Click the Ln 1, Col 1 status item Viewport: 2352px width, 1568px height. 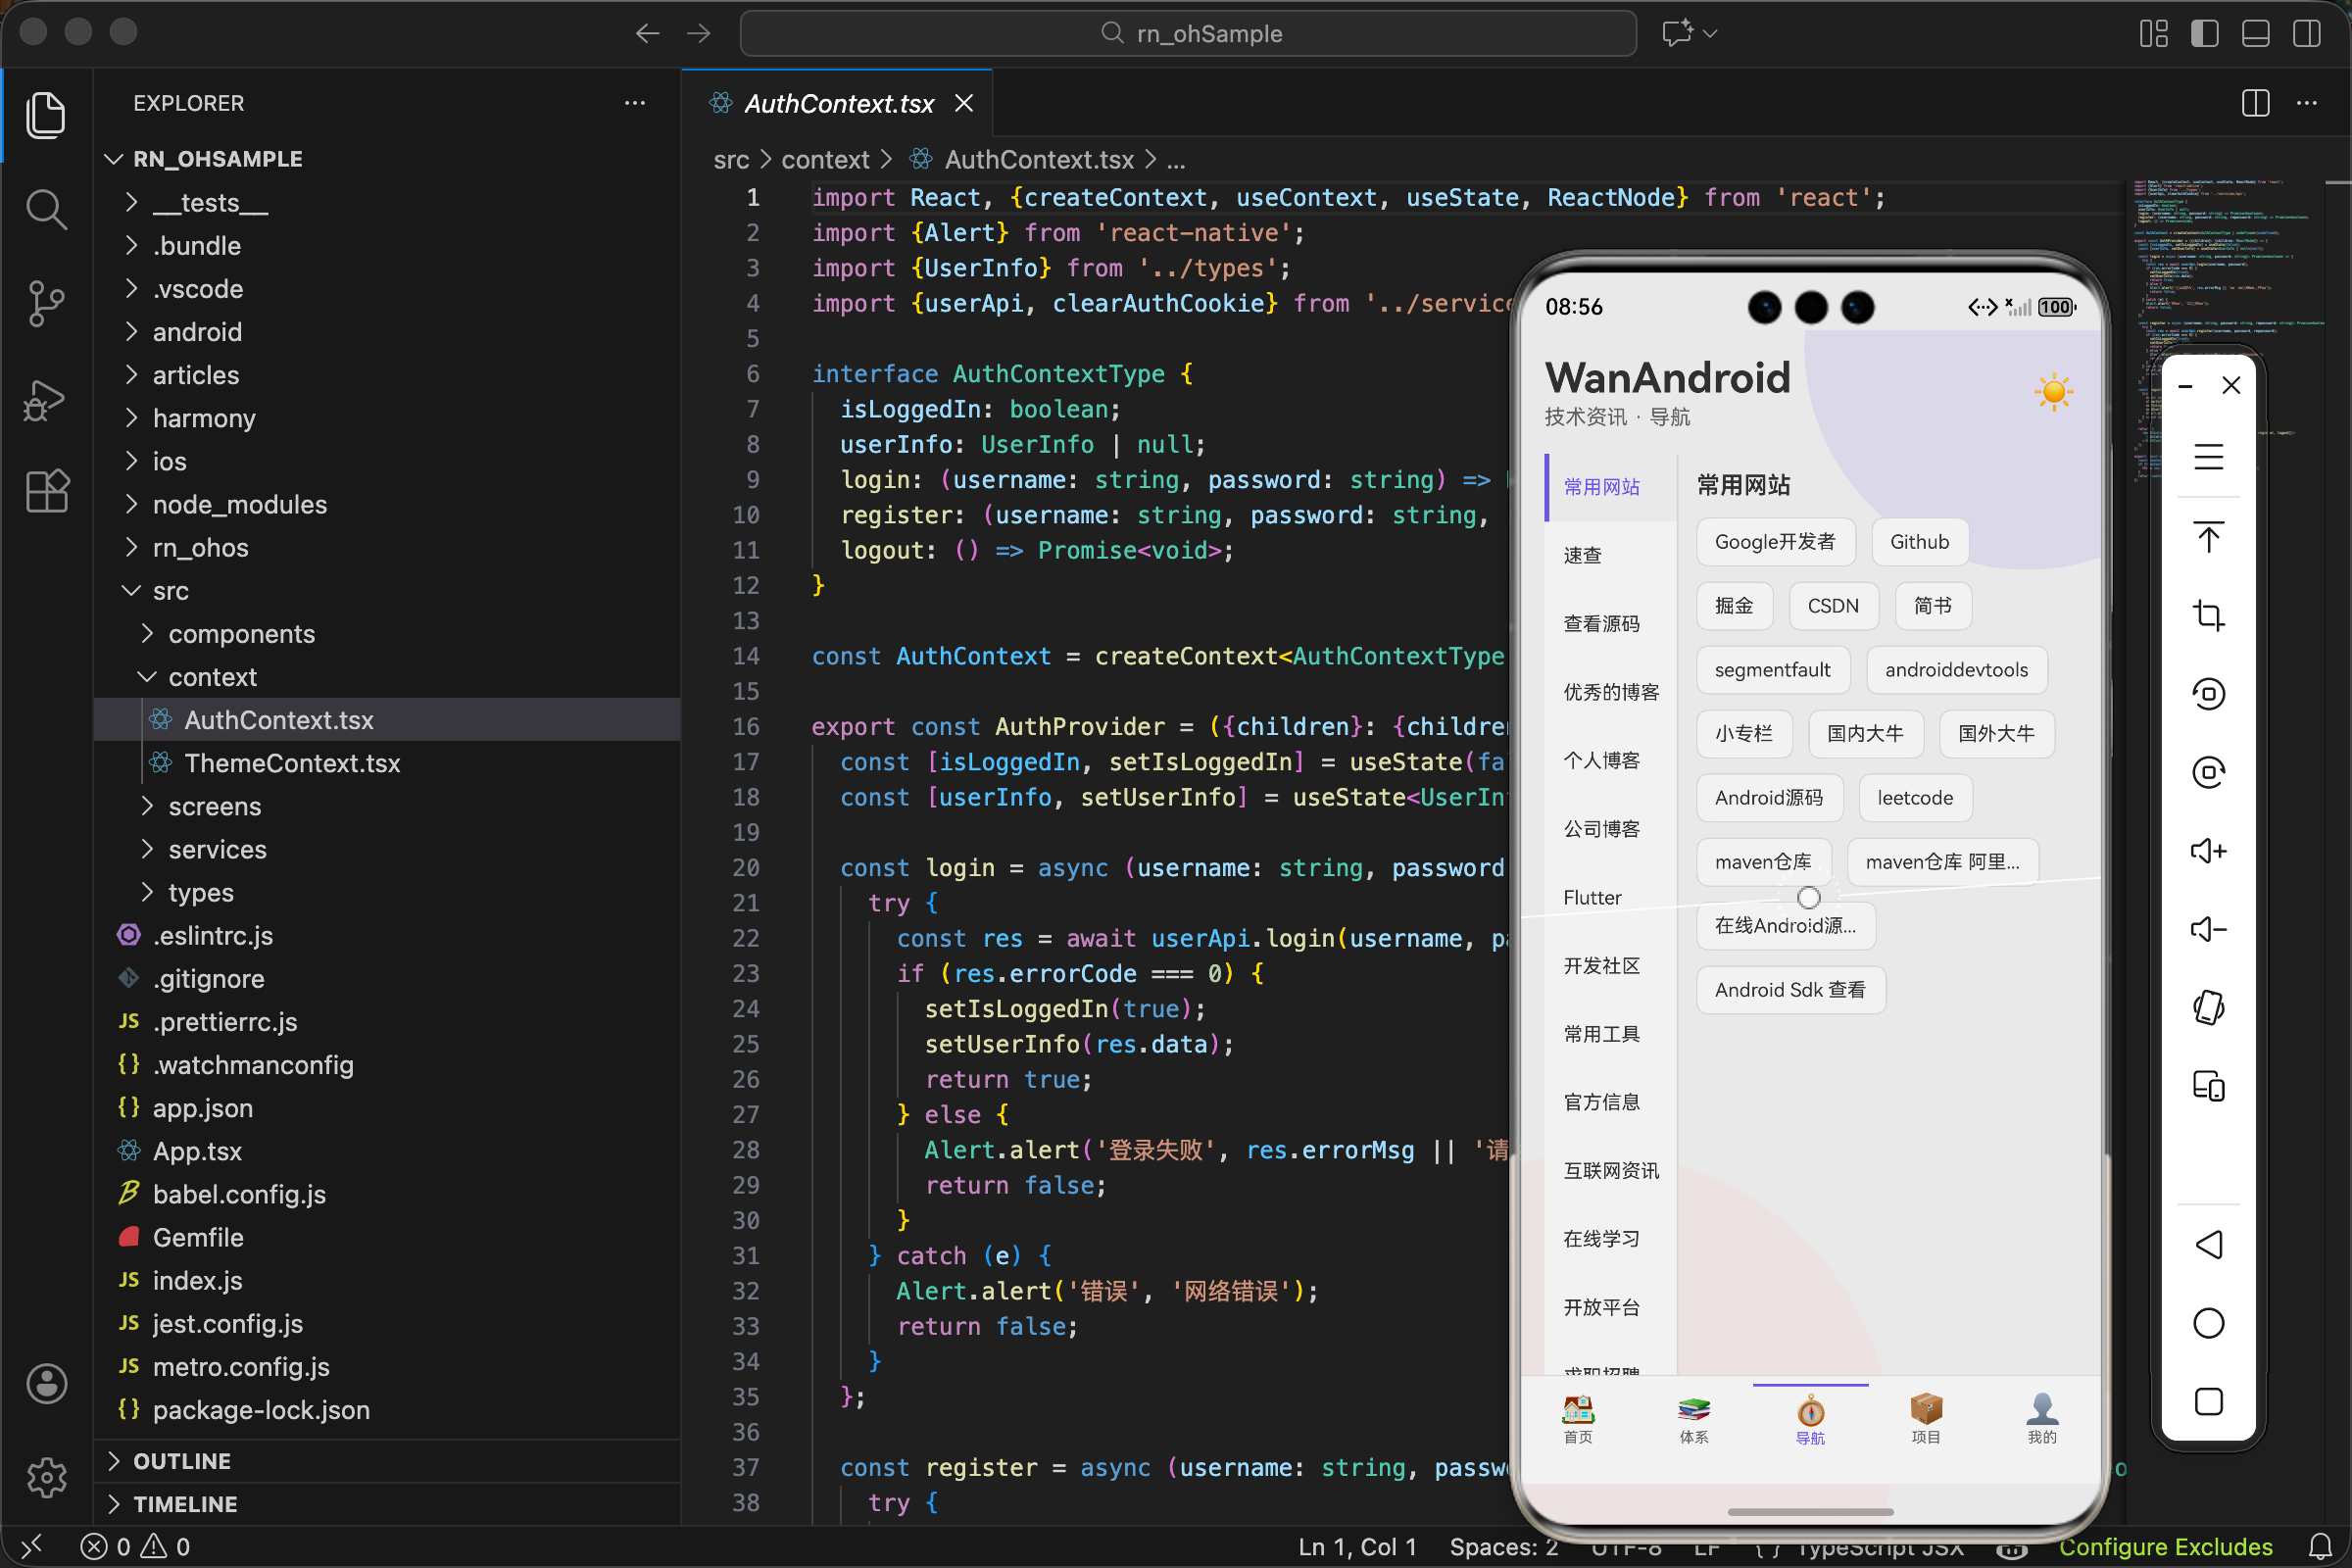1357,1547
